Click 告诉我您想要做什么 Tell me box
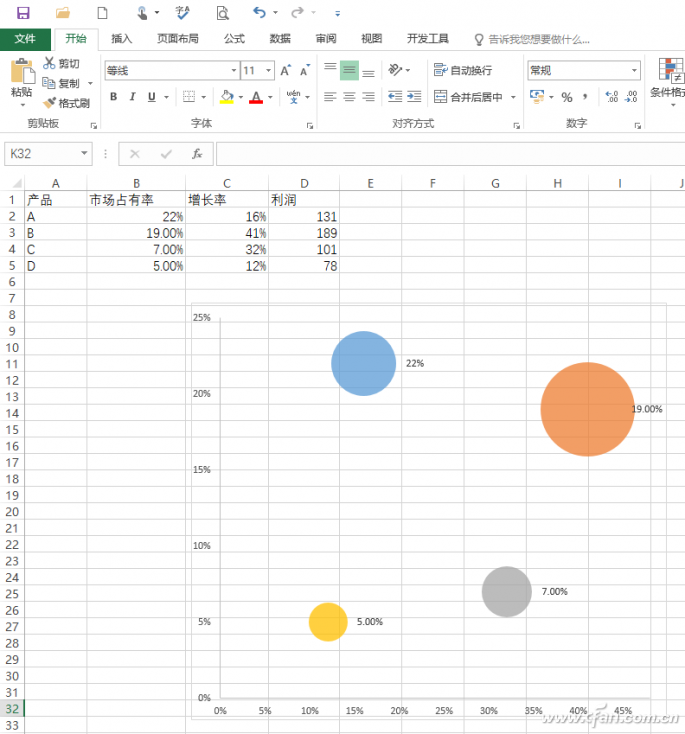The width and height of the screenshot is (685, 734). click(532, 39)
